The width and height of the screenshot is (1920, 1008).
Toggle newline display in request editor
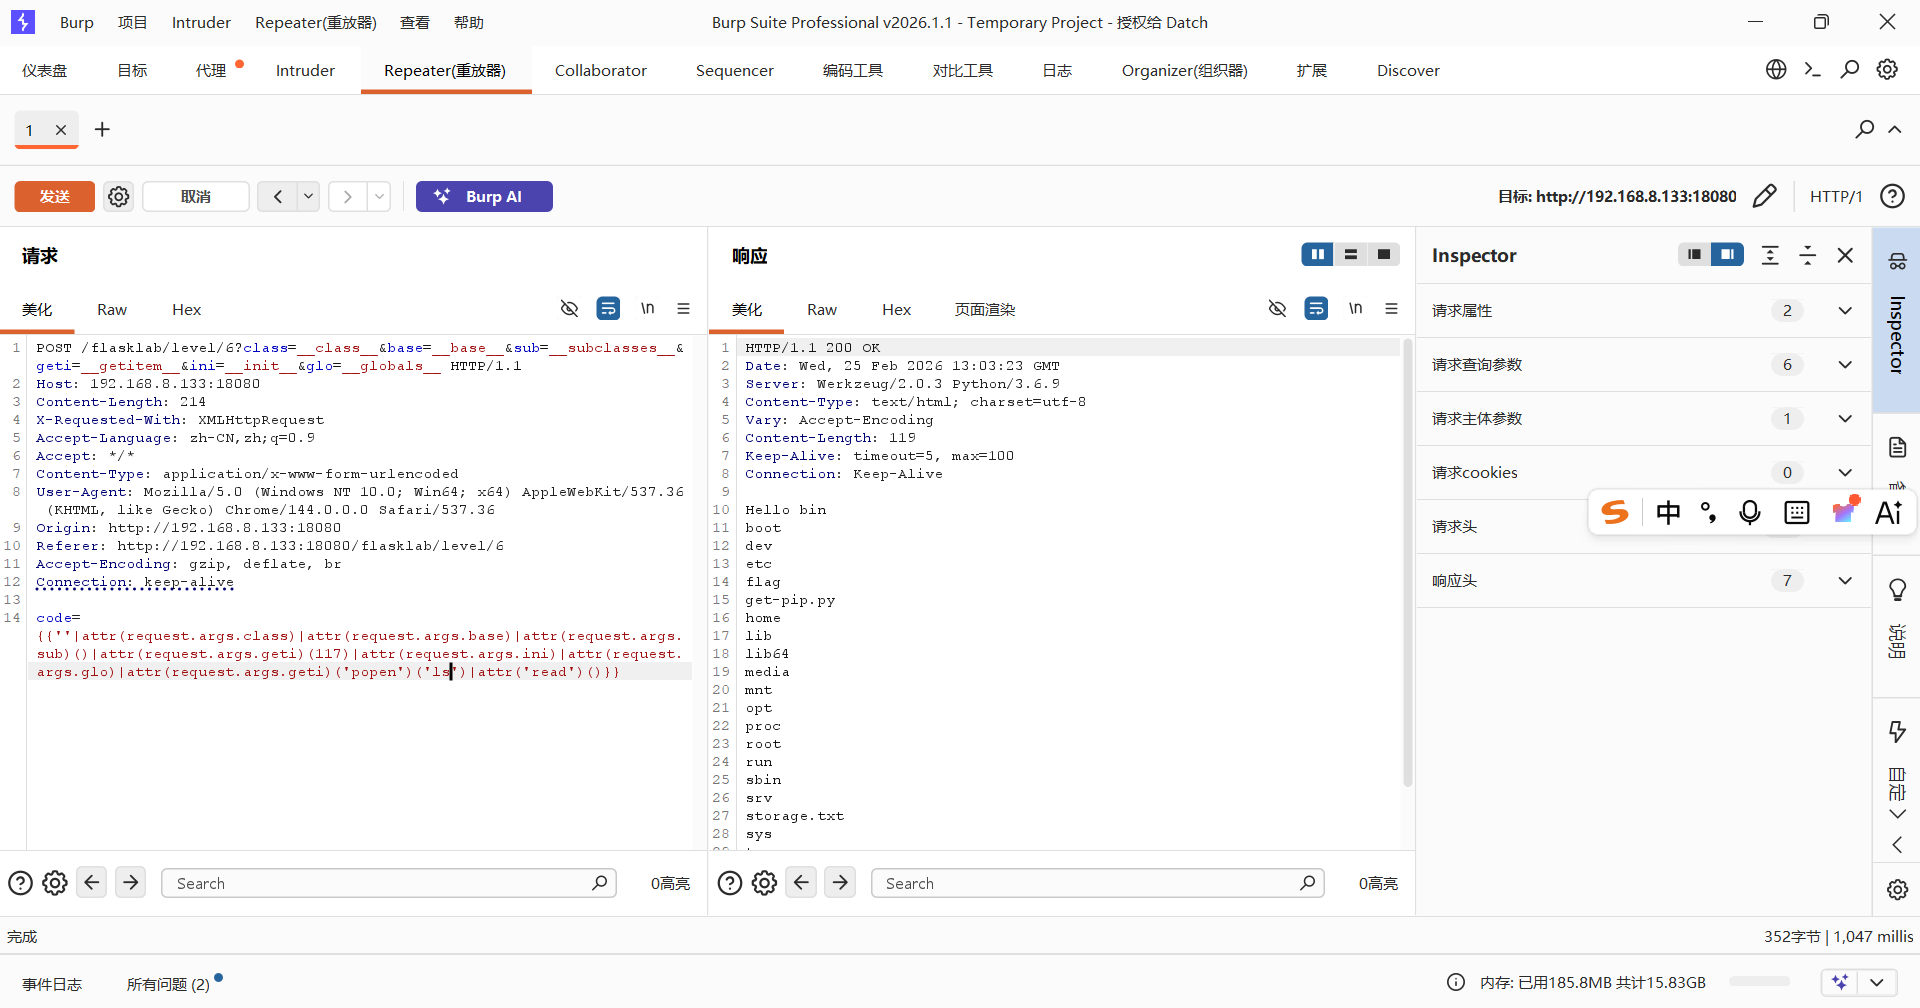click(648, 309)
